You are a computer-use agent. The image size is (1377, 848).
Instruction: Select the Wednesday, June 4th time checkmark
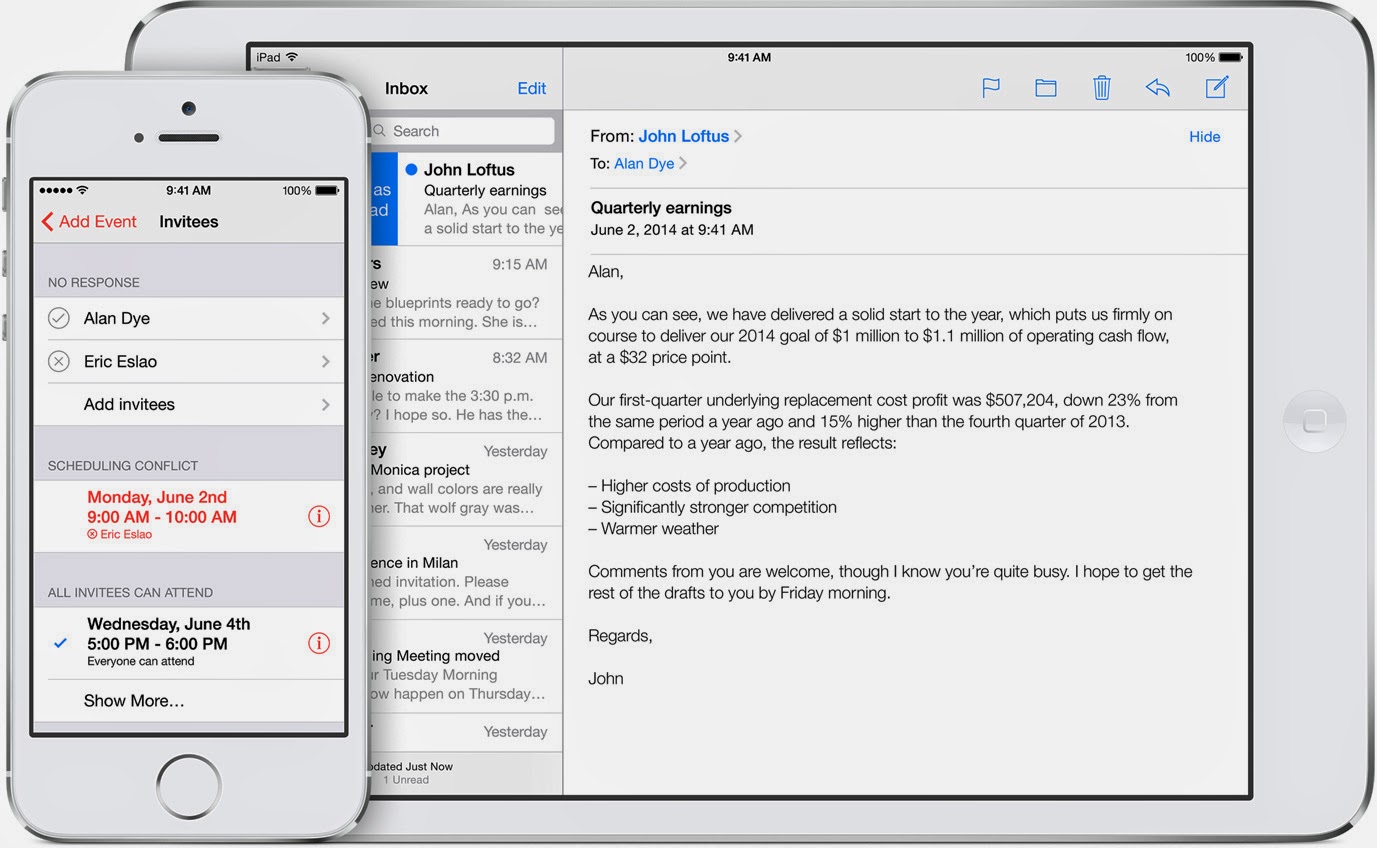coord(61,643)
